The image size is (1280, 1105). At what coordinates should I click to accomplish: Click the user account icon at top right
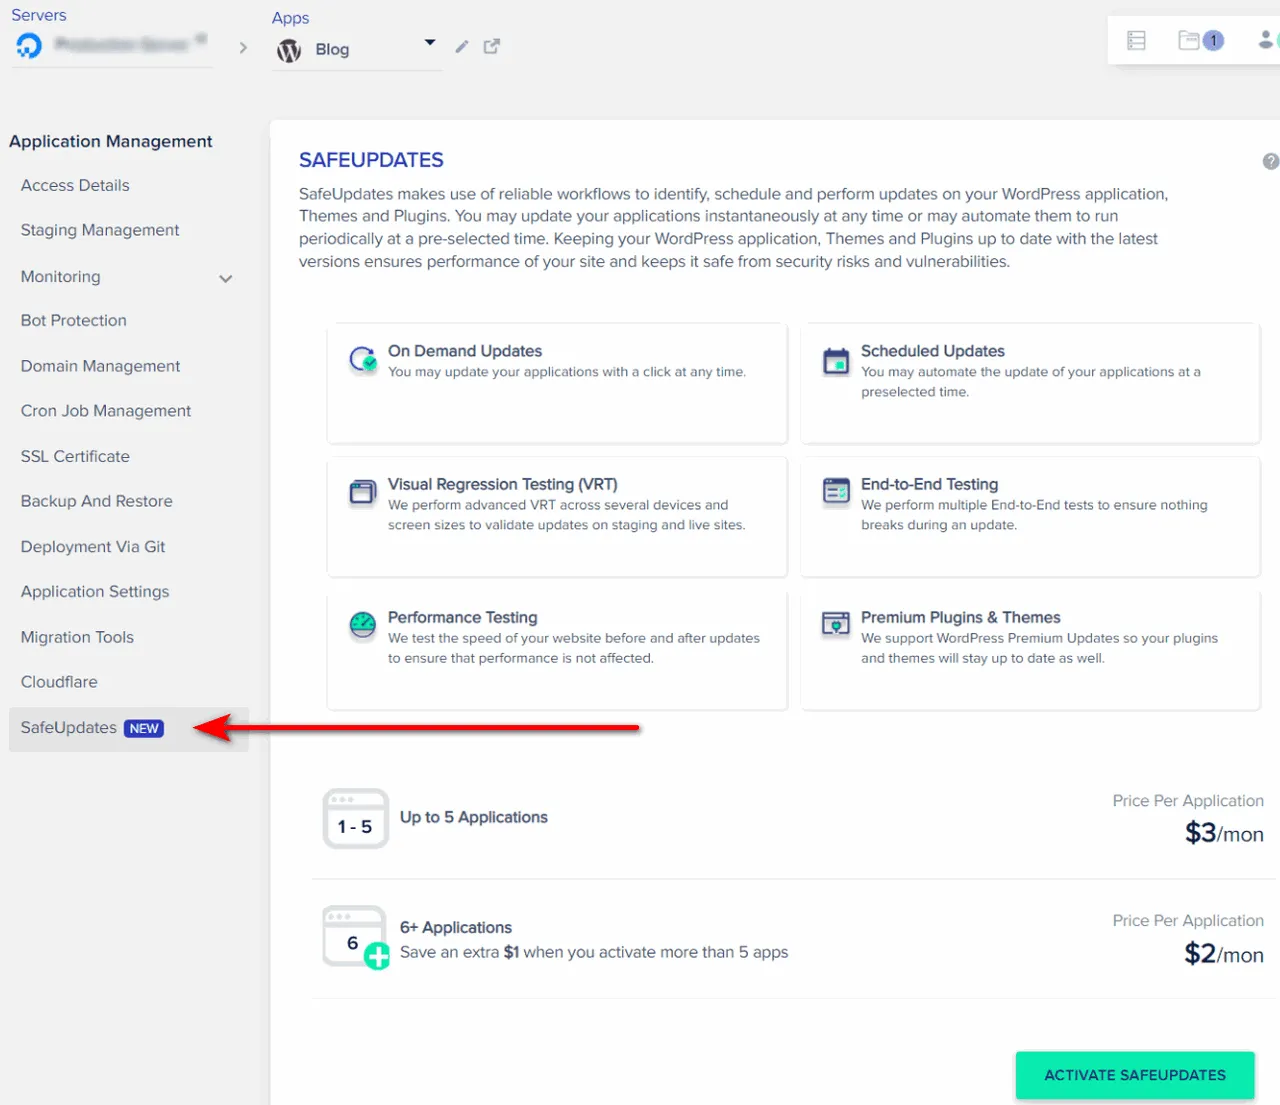pyautogui.click(x=1267, y=40)
